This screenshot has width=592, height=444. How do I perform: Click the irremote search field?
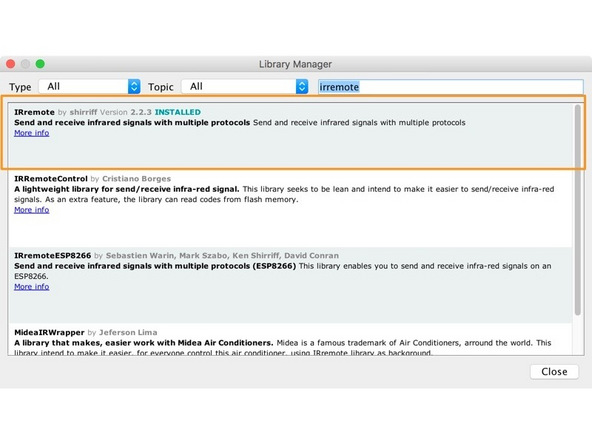click(450, 87)
